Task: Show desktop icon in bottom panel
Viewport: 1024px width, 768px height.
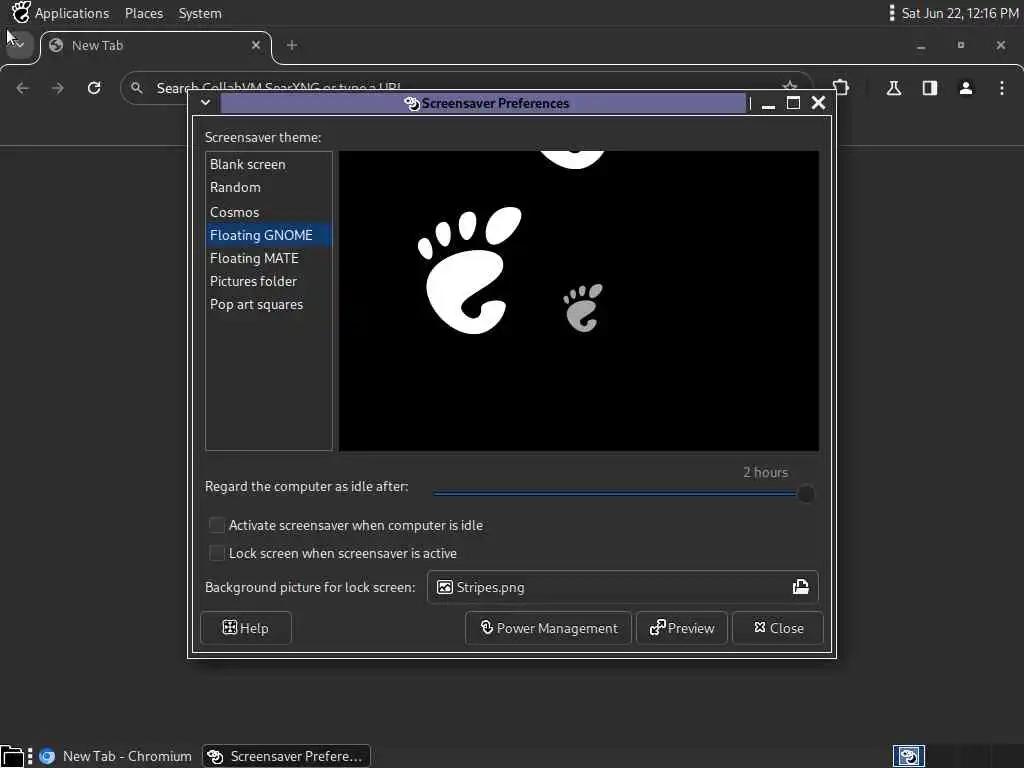Action: (12, 756)
